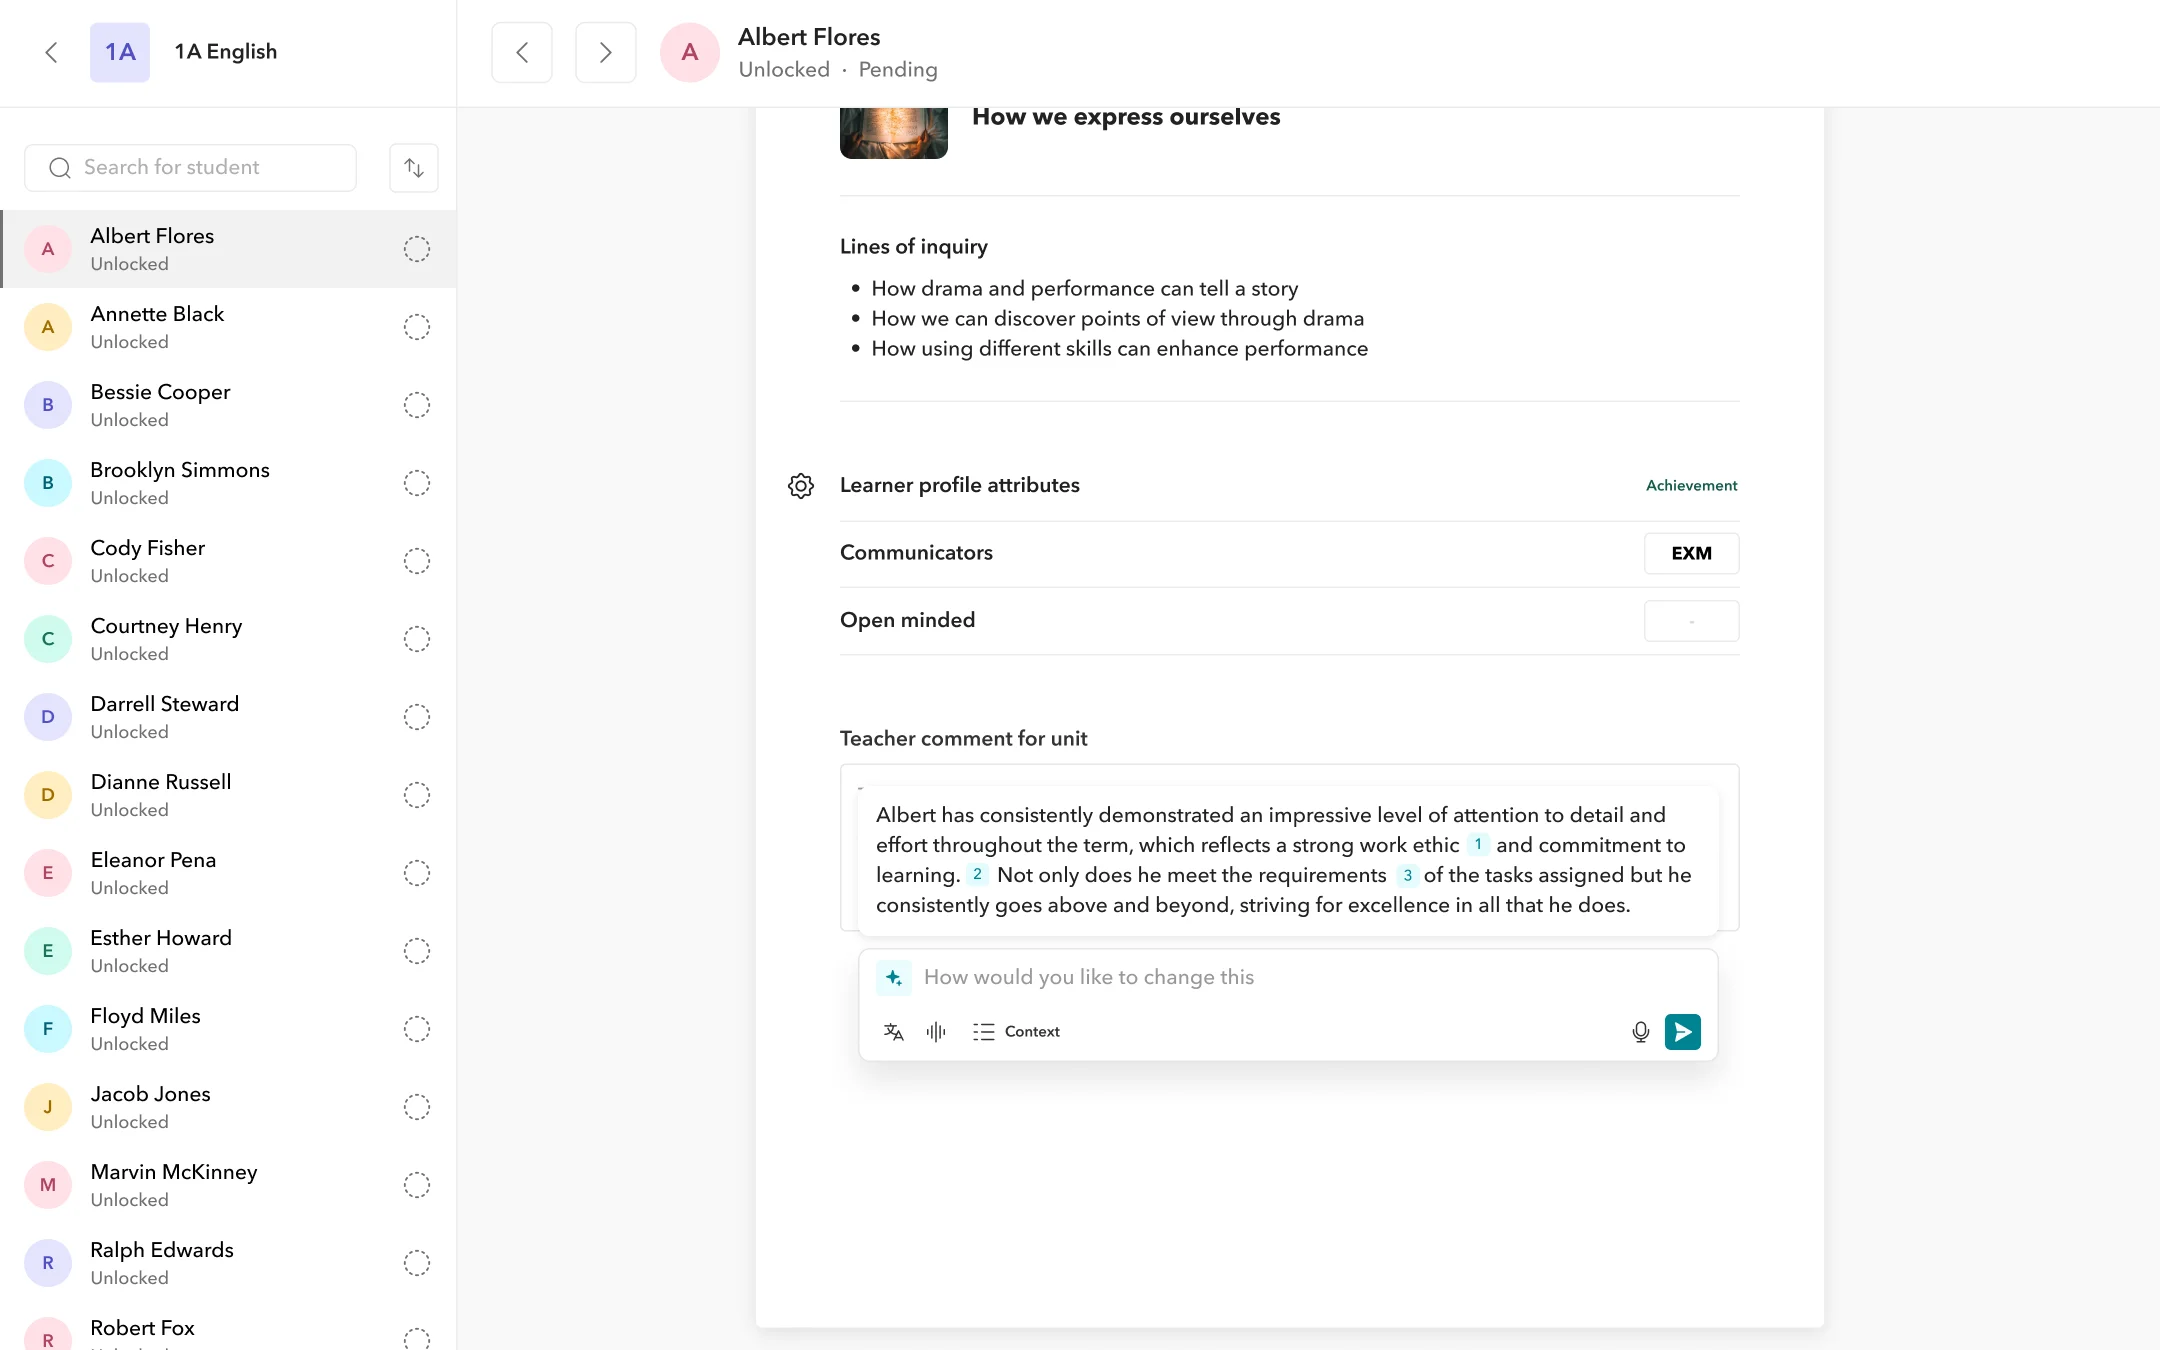Select student Darrell Steward

pyautogui.click(x=229, y=717)
